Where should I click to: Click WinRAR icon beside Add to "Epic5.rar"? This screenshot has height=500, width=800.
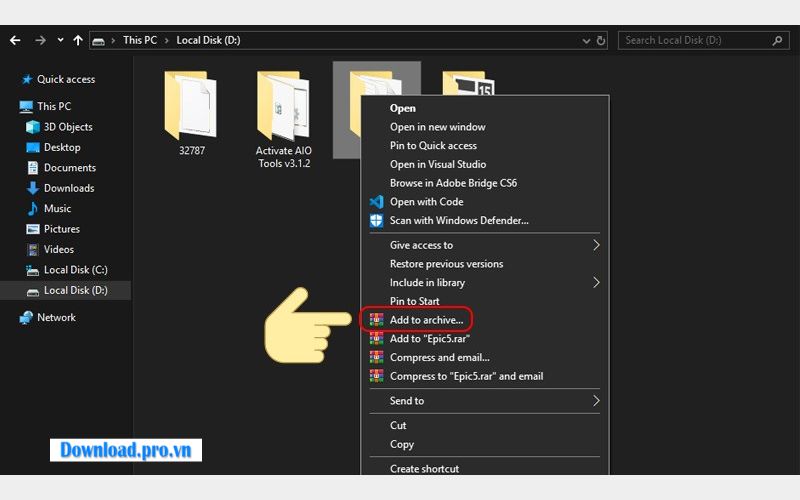click(x=377, y=339)
